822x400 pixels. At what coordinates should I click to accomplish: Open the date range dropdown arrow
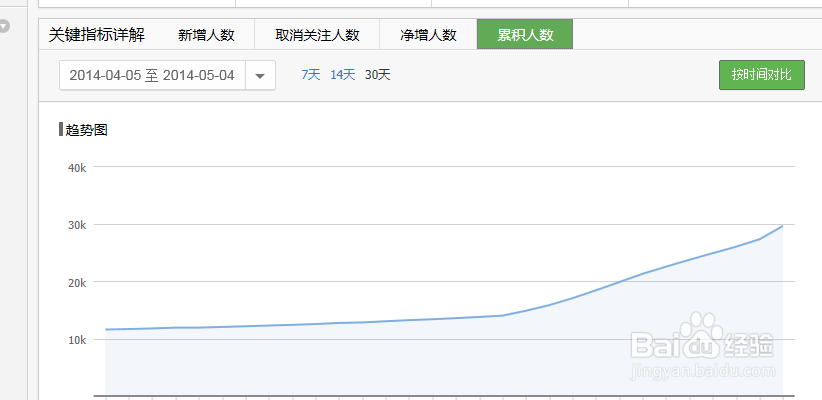[x=260, y=75]
